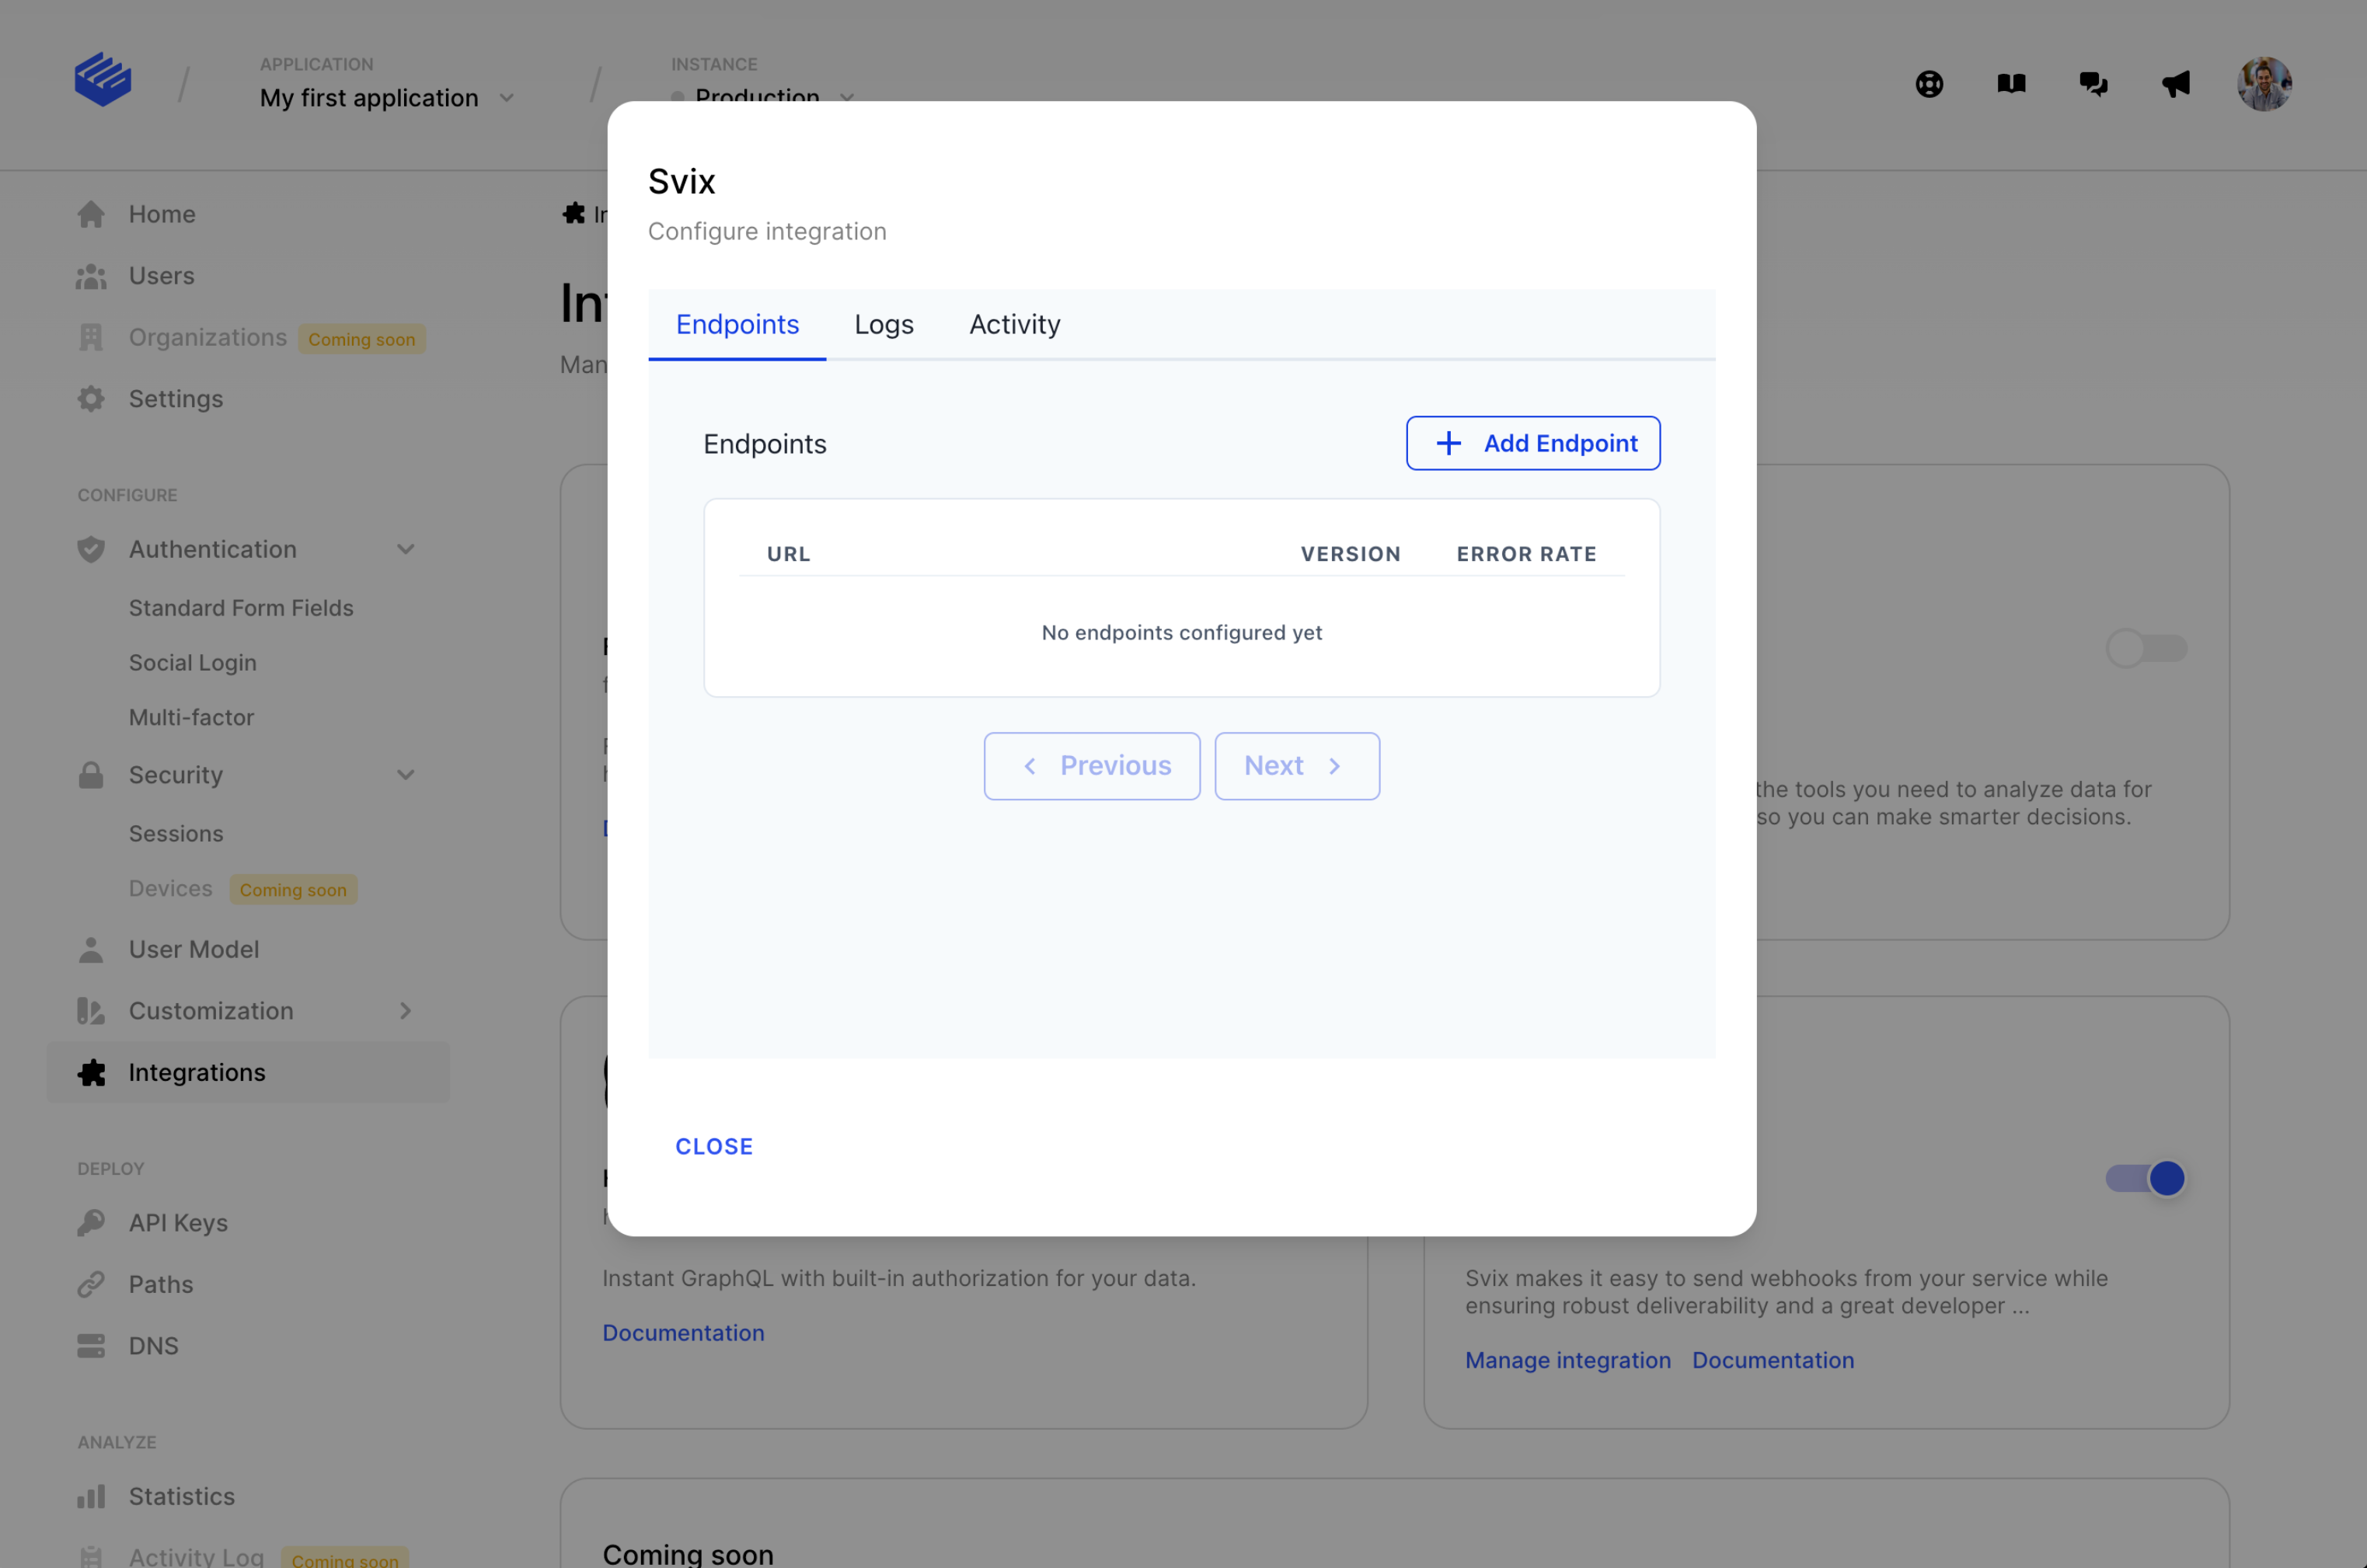Open the application selector dropdown
This screenshot has width=2367, height=1568.
click(x=387, y=98)
